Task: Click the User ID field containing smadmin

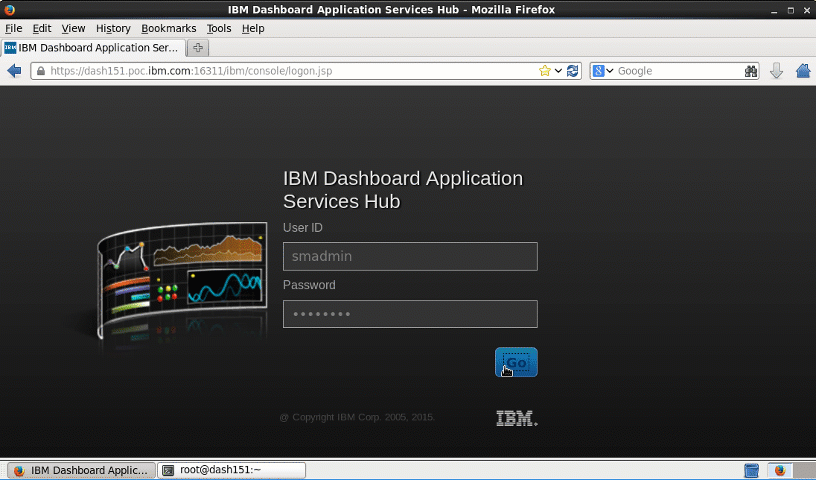Action: [x=410, y=256]
